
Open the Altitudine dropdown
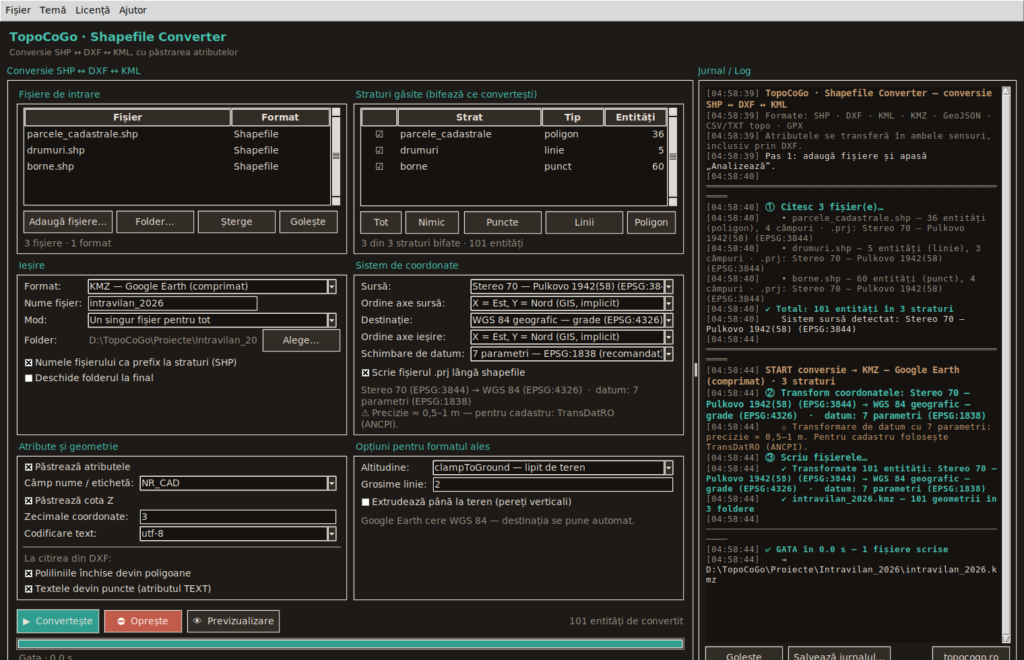pos(552,467)
